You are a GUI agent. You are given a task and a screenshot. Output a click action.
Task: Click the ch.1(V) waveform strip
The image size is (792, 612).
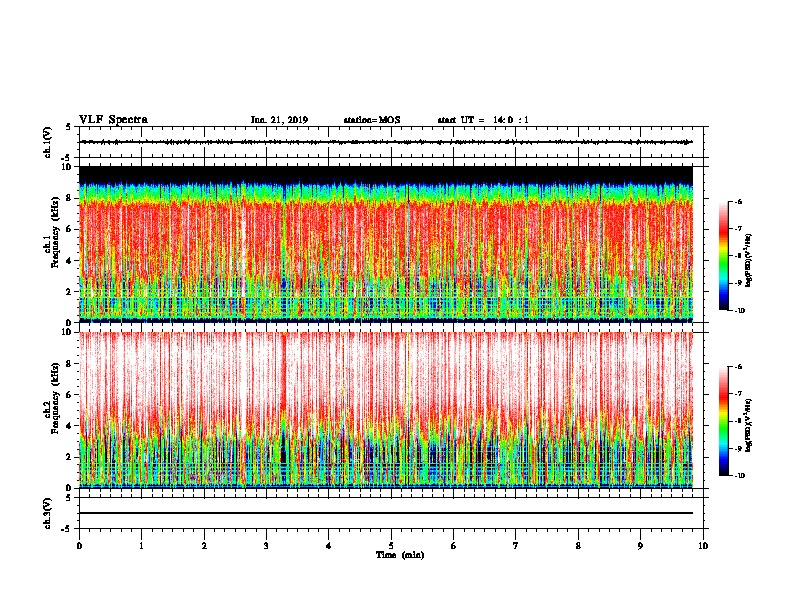pyautogui.click(x=386, y=142)
